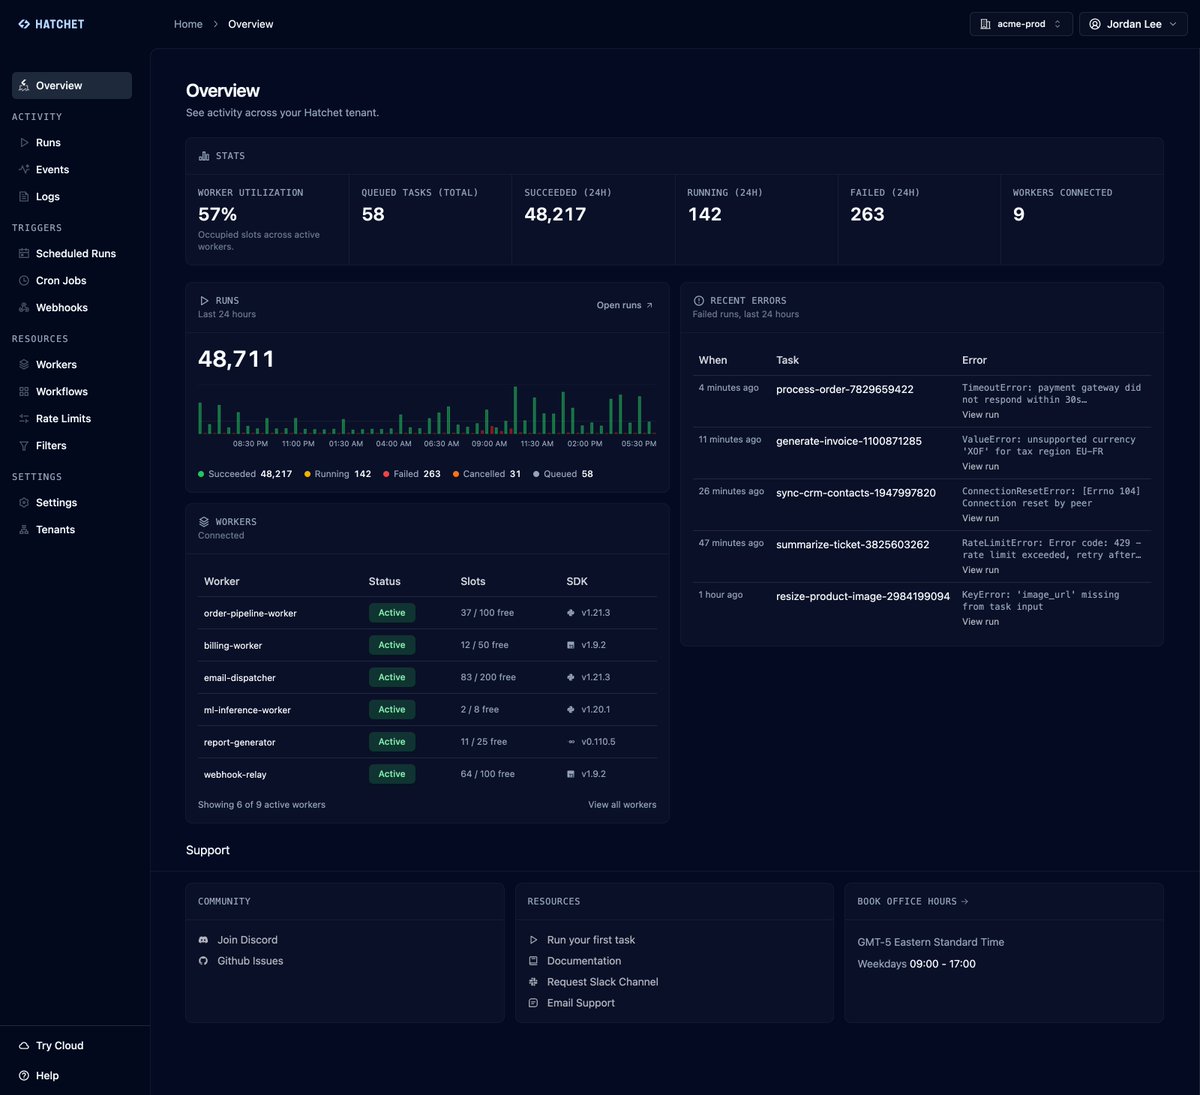Go to Home breadcrumb
The image size is (1200, 1095).
coord(188,24)
